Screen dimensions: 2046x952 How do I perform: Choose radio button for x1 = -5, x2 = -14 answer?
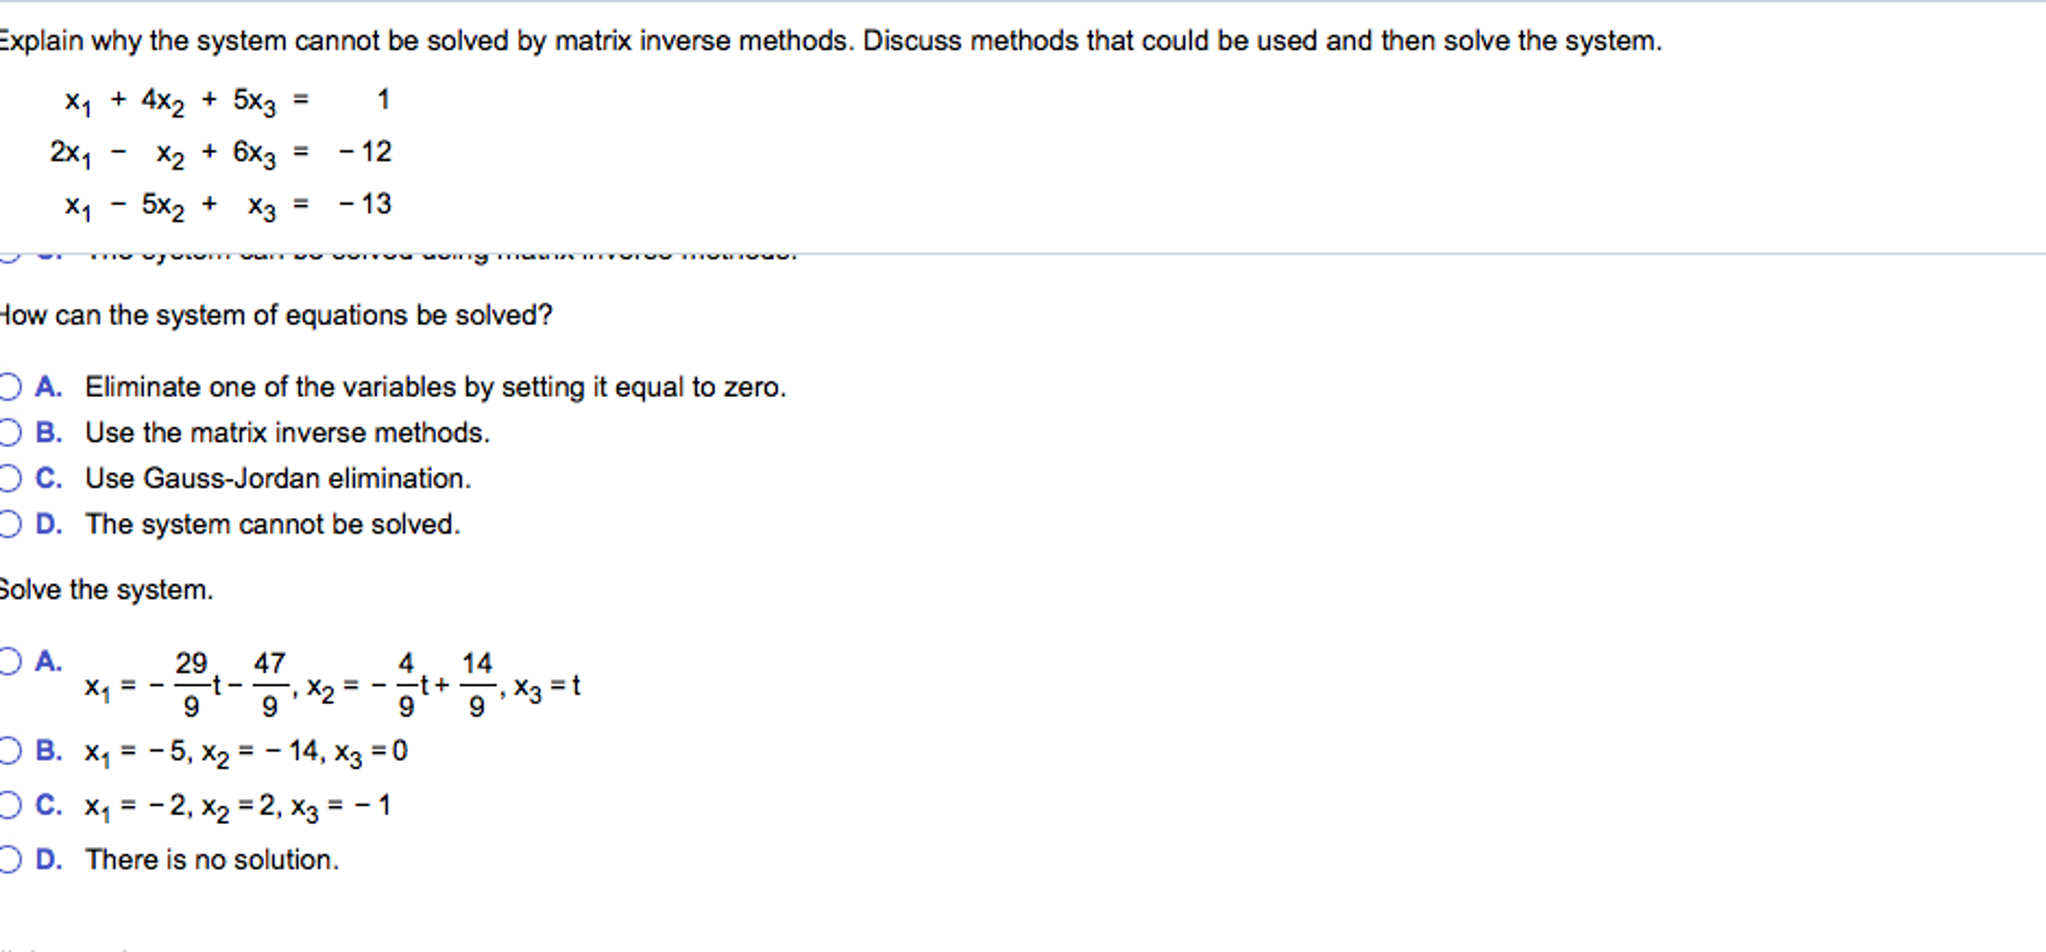[x=9, y=750]
